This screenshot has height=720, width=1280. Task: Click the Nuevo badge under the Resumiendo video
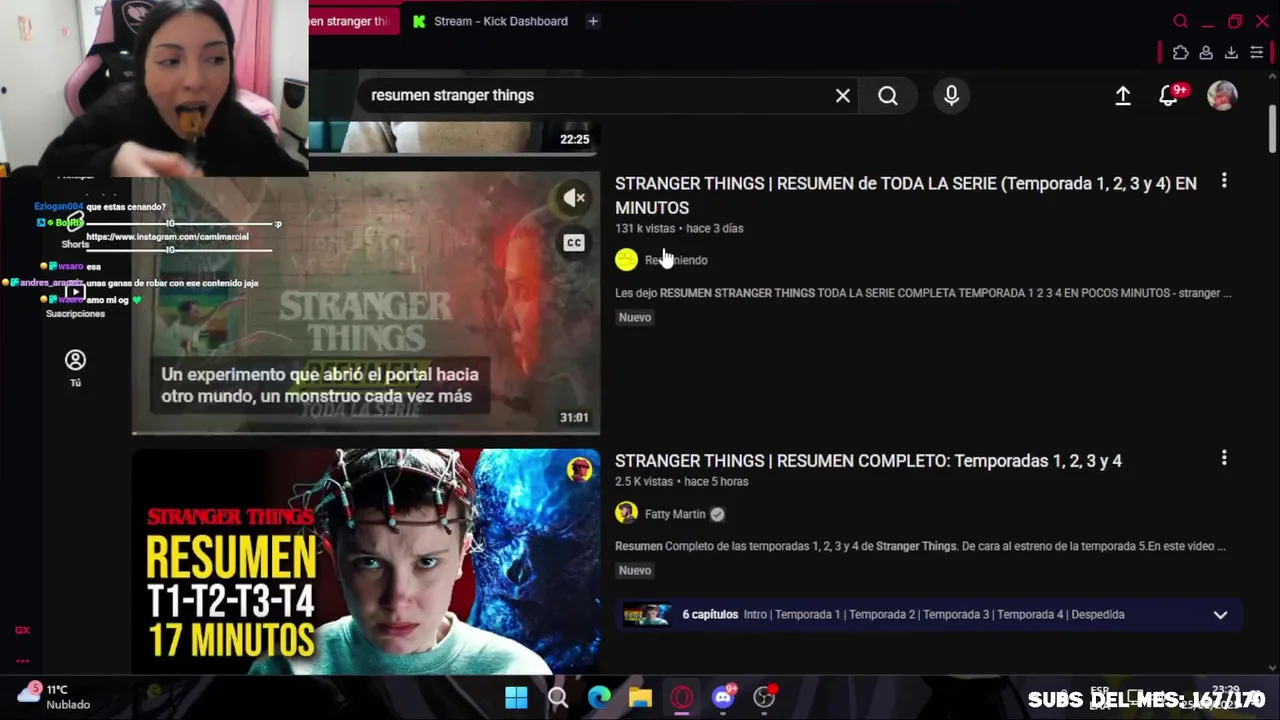635,317
